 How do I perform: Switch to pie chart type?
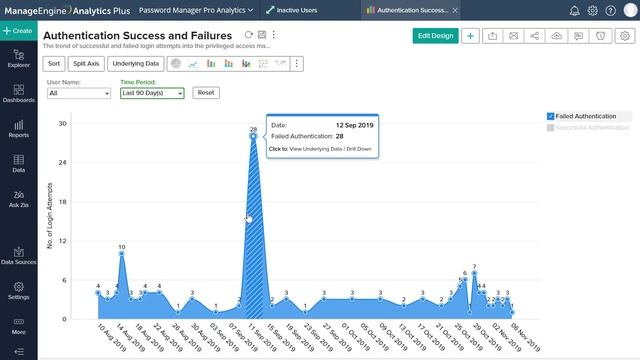tap(176, 64)
